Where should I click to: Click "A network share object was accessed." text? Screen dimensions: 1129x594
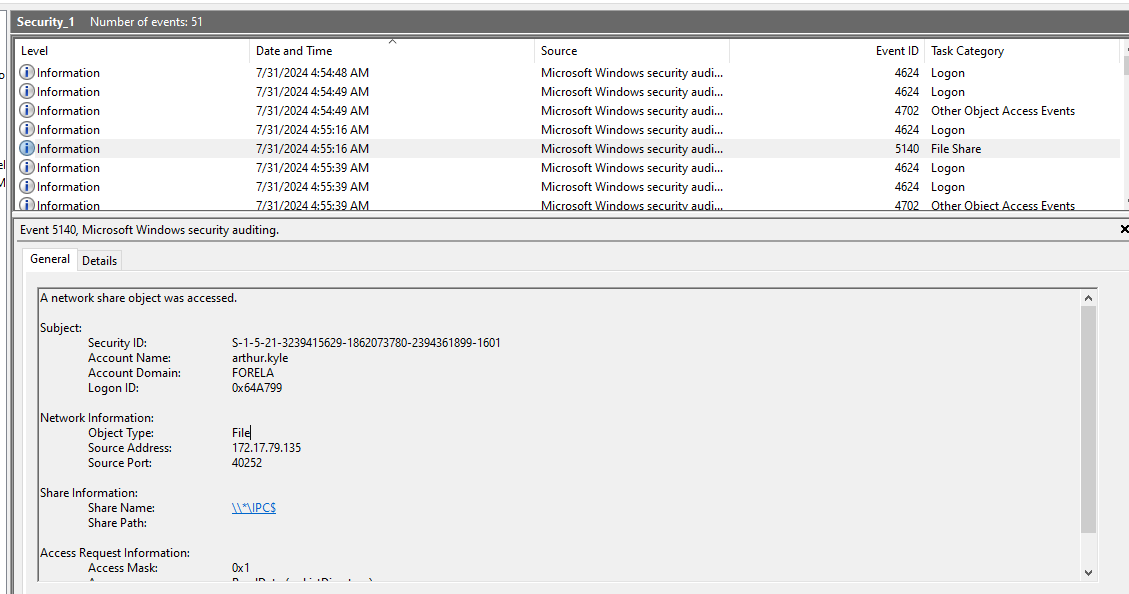(x=138, y=298)
